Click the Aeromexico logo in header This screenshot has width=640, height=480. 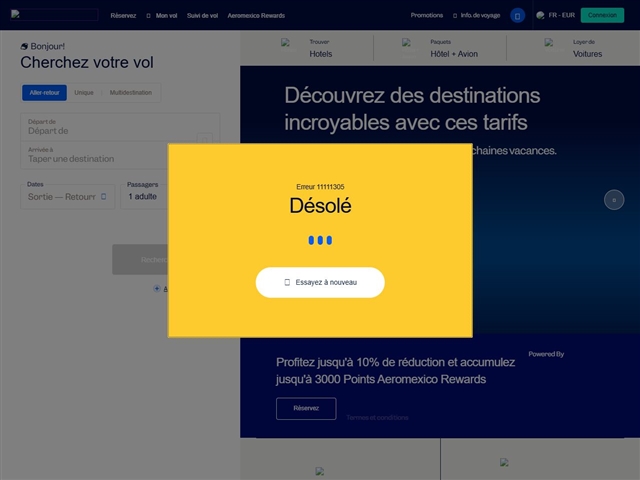(55, 15)
